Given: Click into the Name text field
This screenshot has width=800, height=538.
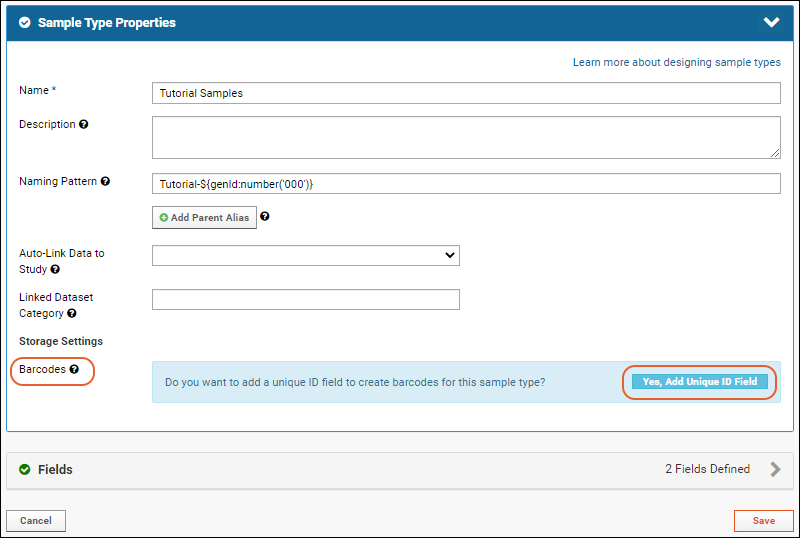Looking at the screenshot, I should (x=466, y=93).
